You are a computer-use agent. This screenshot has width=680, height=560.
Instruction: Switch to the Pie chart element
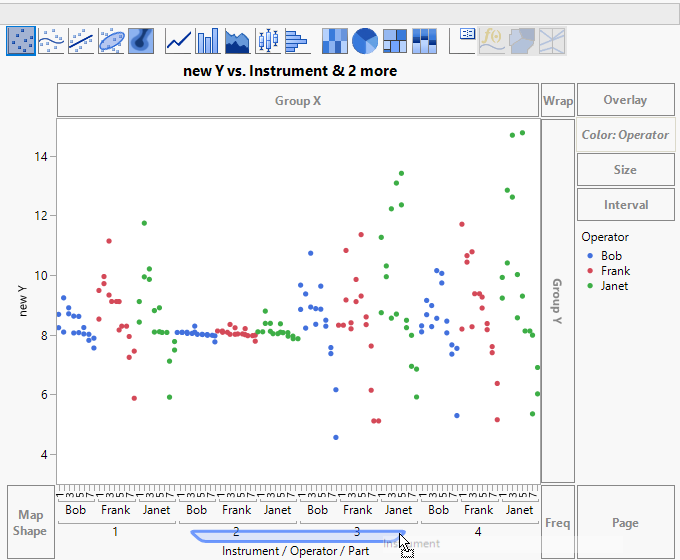(x=365, y=40)
